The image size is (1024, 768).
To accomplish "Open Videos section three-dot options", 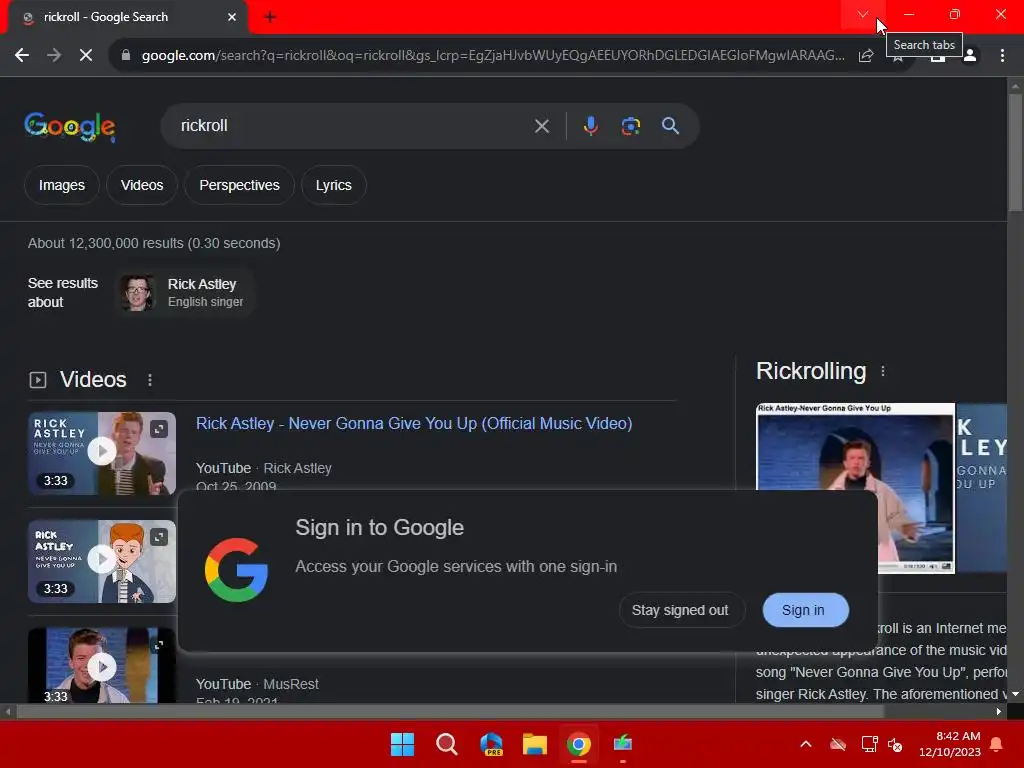I will pos(150,380).
